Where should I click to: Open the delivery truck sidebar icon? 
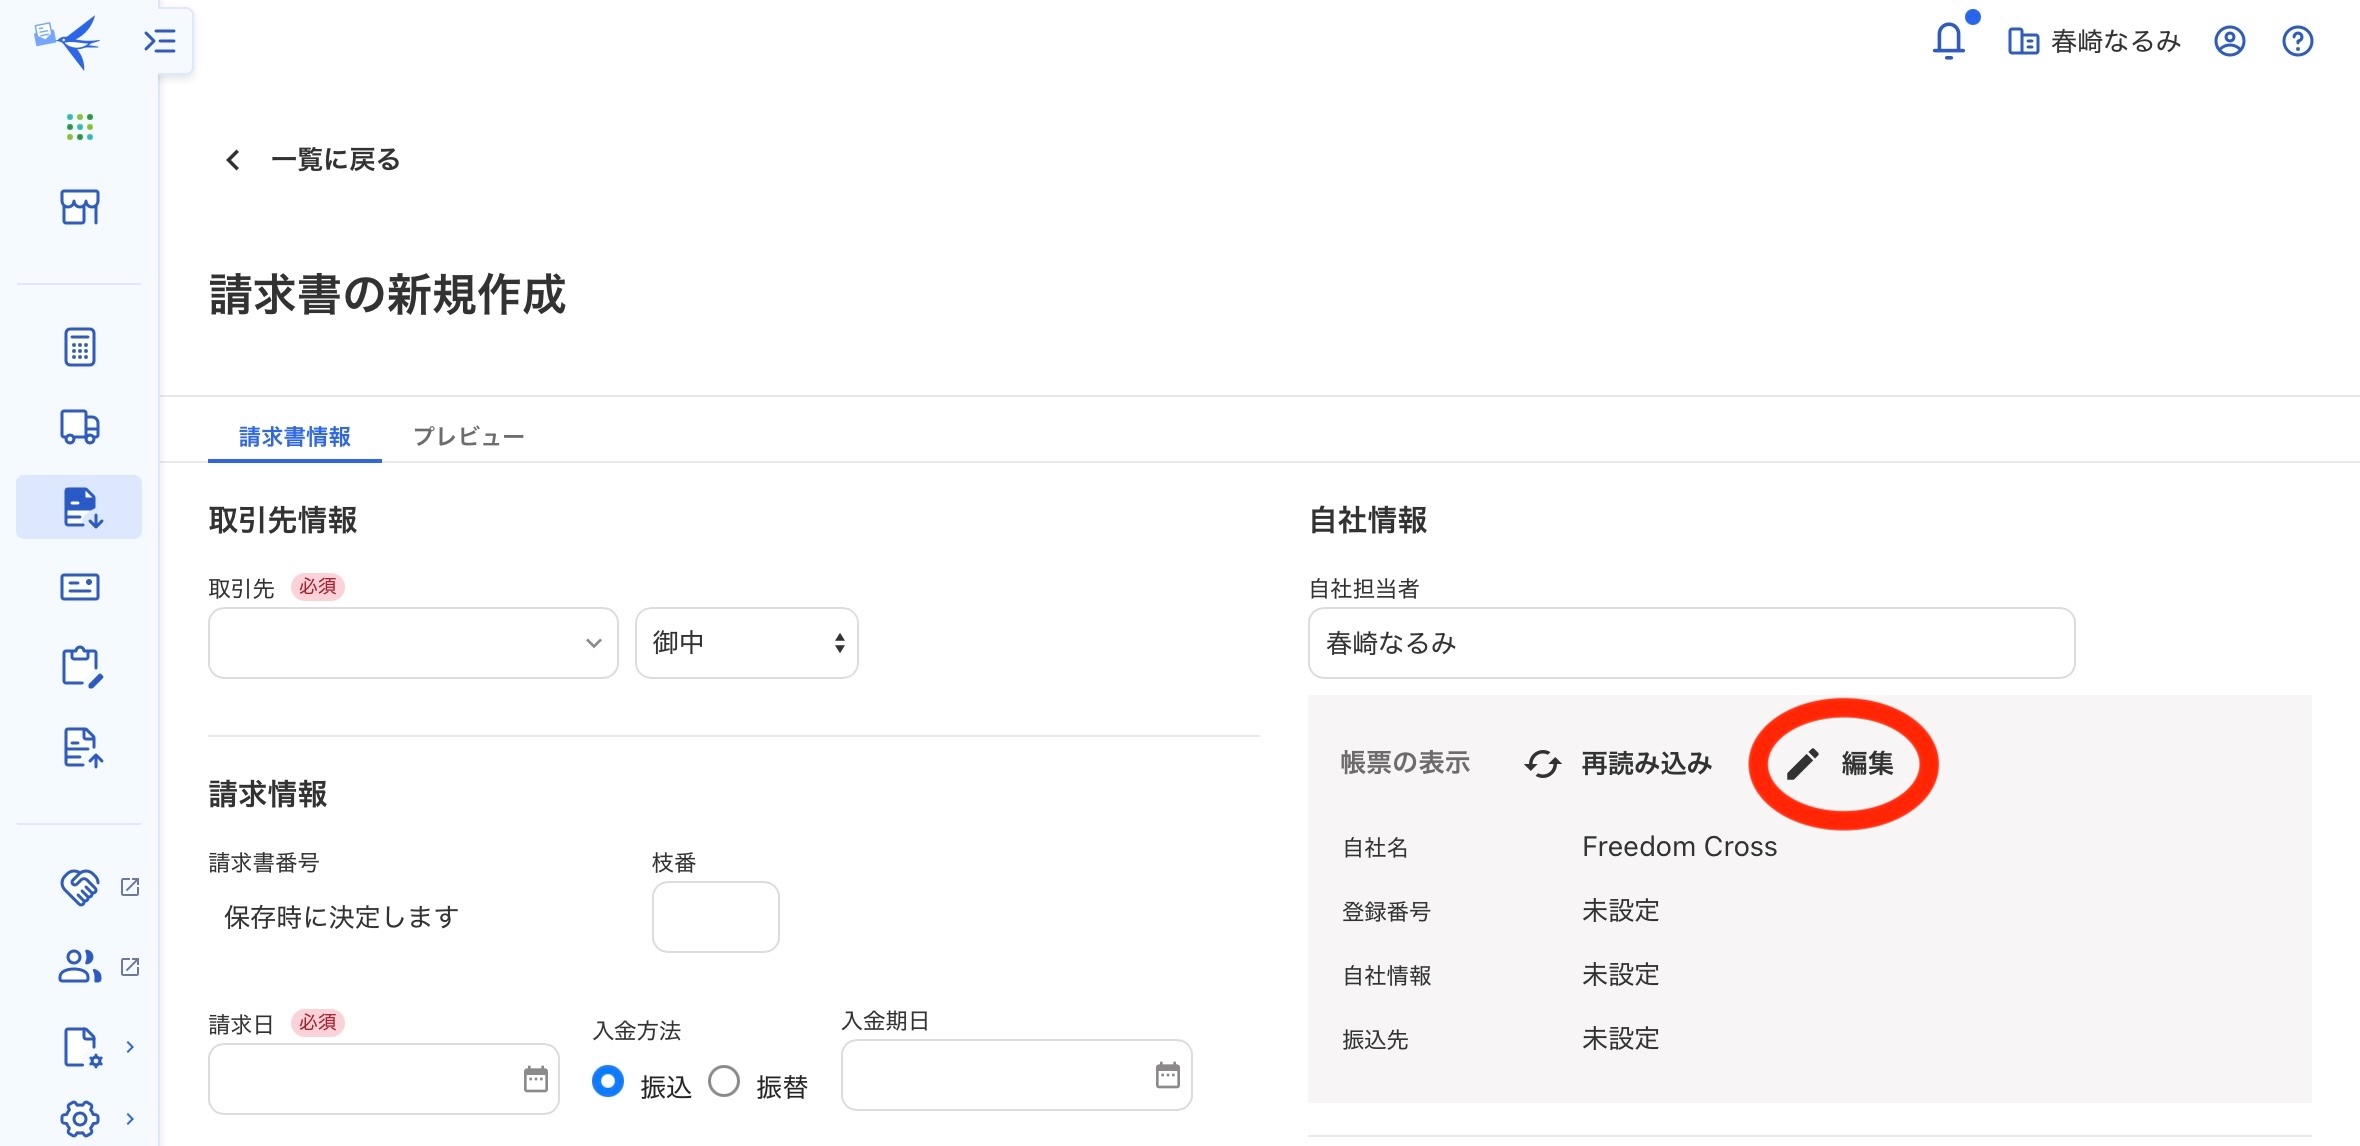[x=79, y=427]
